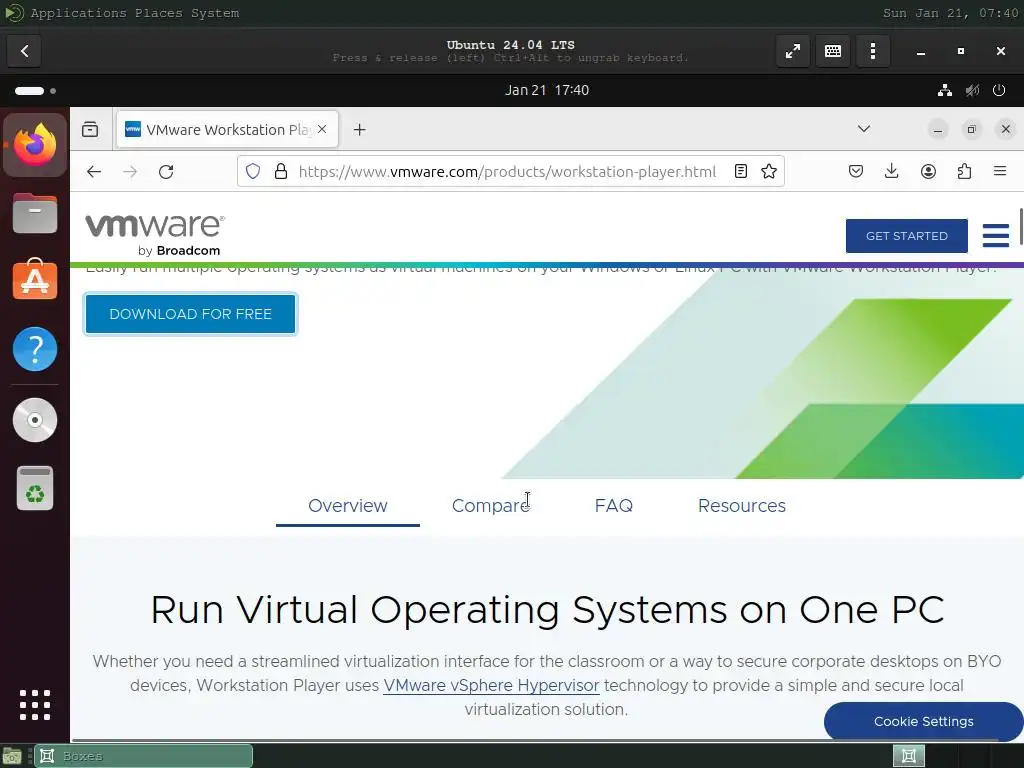This screenshot has width=1024, height=768.
Task: Open the Help icon in the dock
Action: point(35,349)
